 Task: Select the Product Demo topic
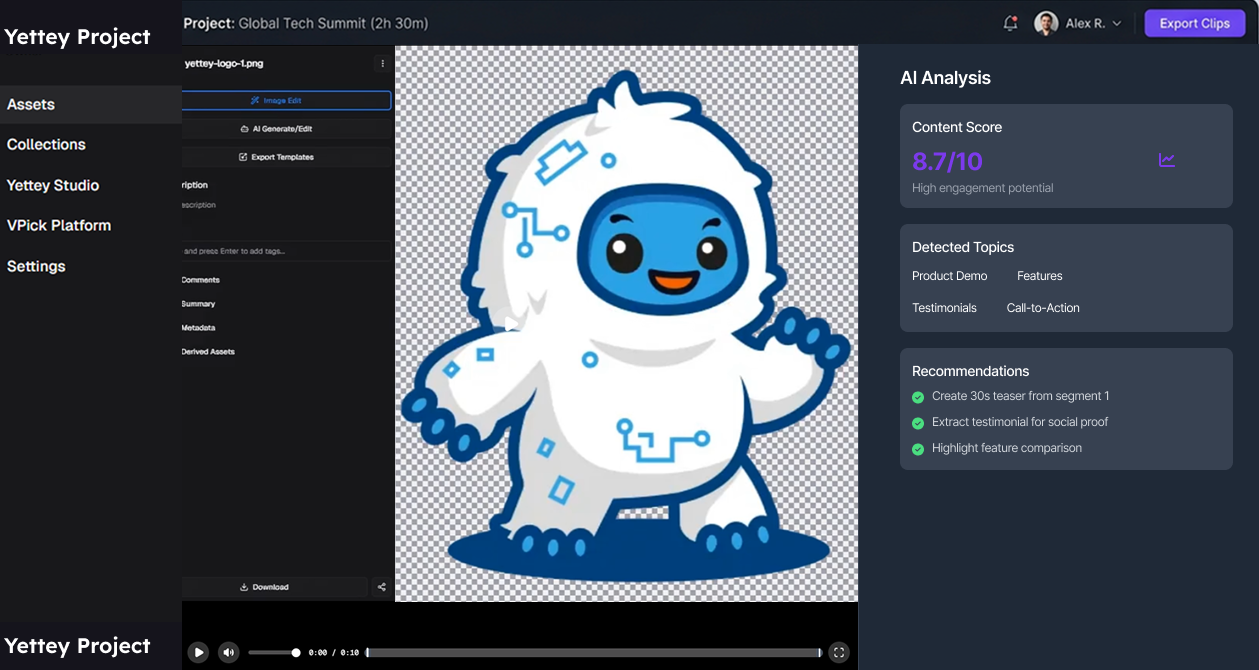(x=949, y=276)
